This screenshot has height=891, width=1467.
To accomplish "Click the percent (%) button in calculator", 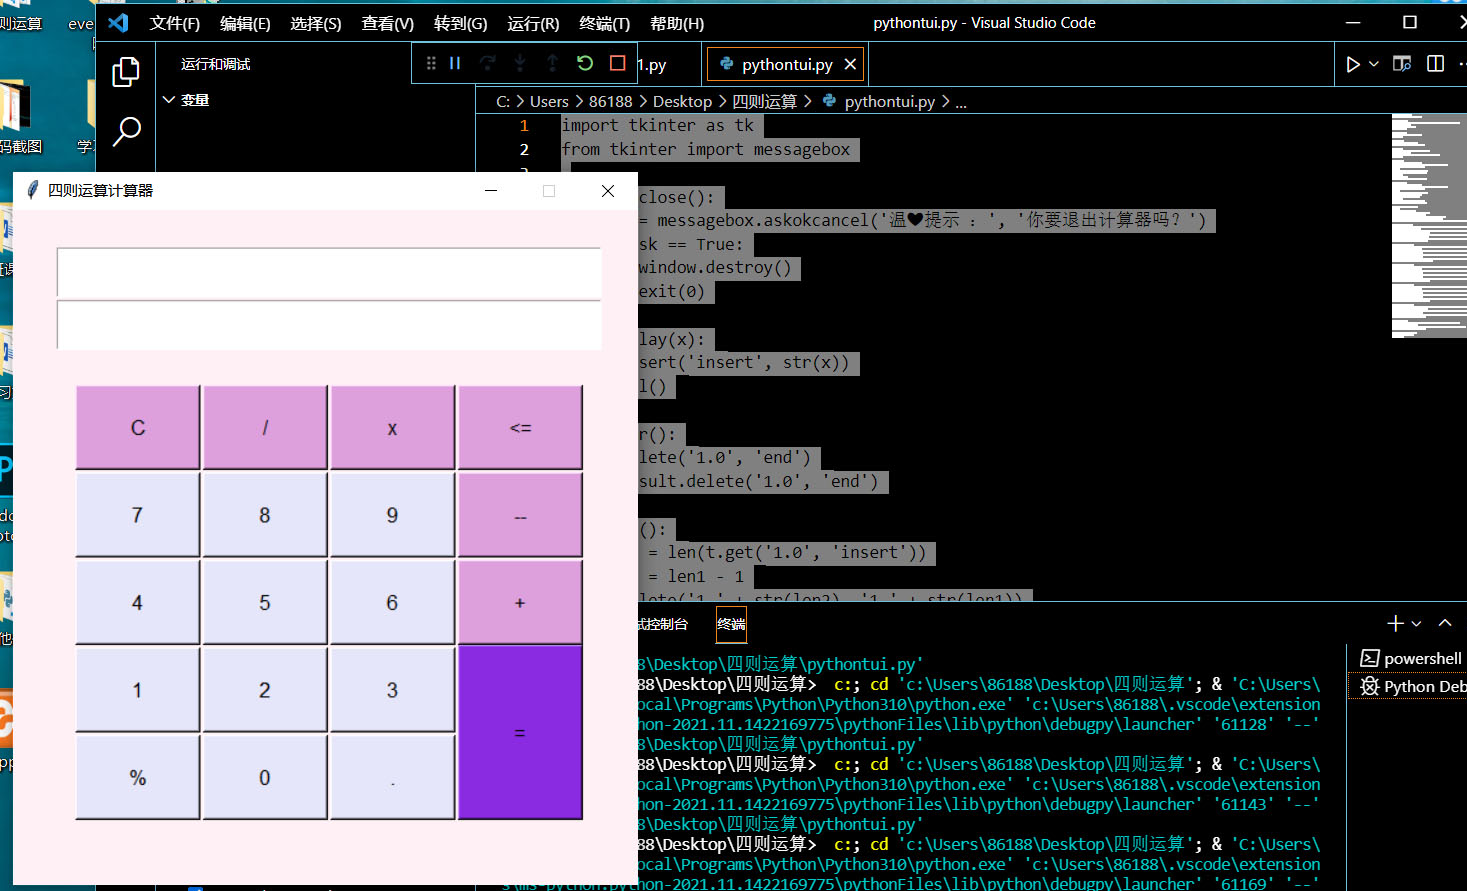I will pyautogui.click(x=138, y=777).
